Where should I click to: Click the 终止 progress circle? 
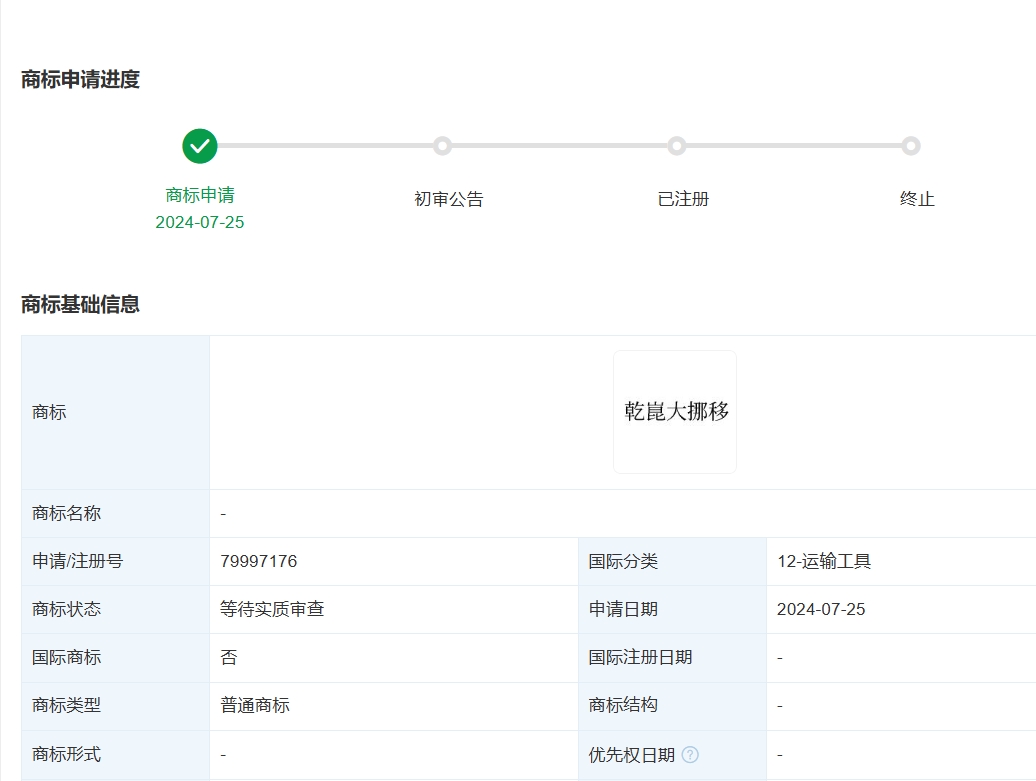tap(911, 145)
